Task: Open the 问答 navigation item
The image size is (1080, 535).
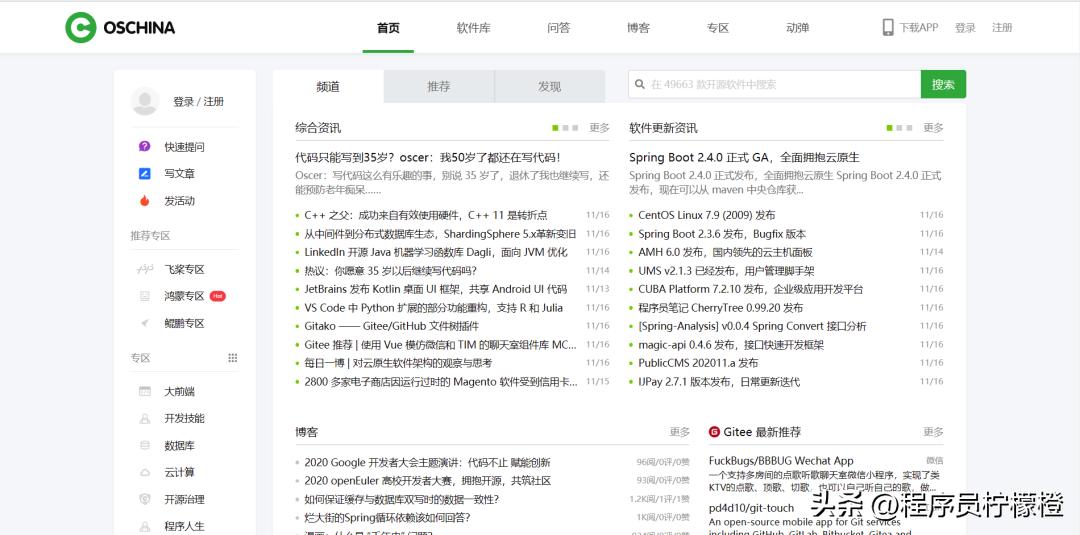Action: pyautogui.click(x=559, y=28)
